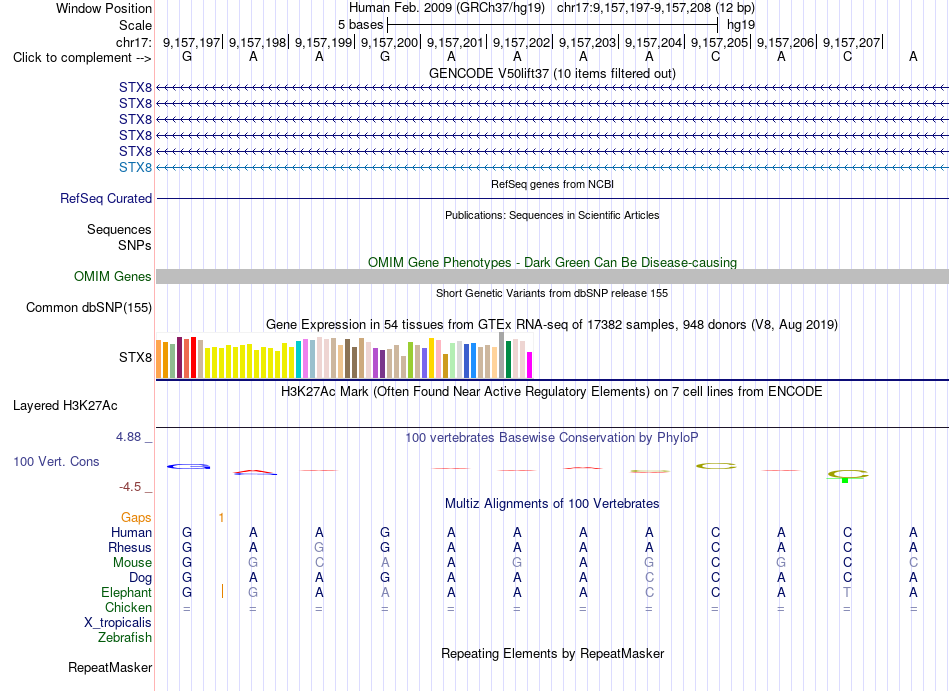This screenshot has width=950, height=691.
Task: Click the 'Click to complement -->' label
Action: pyautogui.click(x=82, y=58)
